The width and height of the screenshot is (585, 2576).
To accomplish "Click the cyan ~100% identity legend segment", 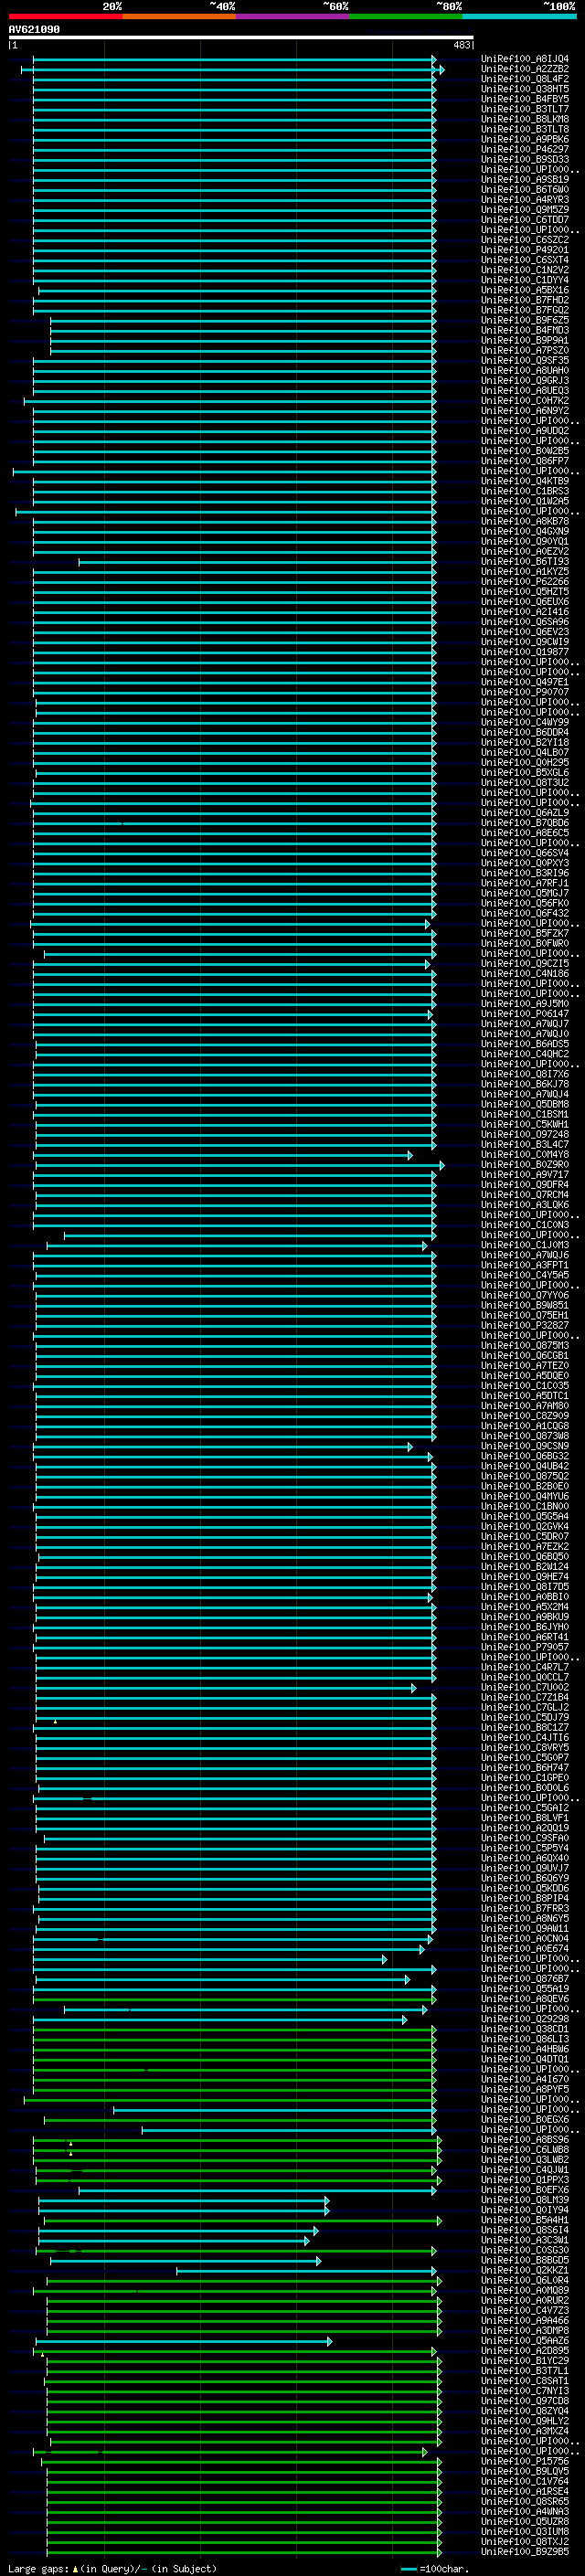I will (520, 16).
